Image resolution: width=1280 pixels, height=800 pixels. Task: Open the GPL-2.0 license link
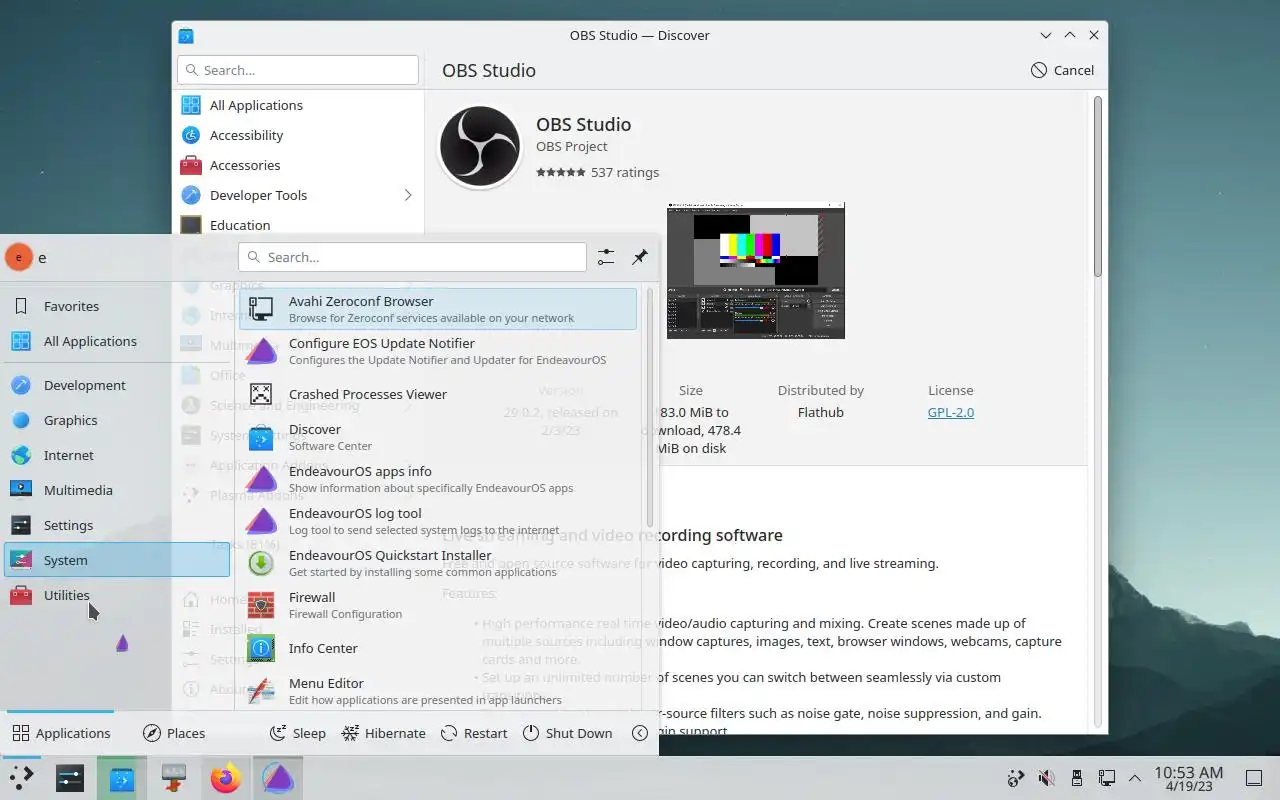950,412
